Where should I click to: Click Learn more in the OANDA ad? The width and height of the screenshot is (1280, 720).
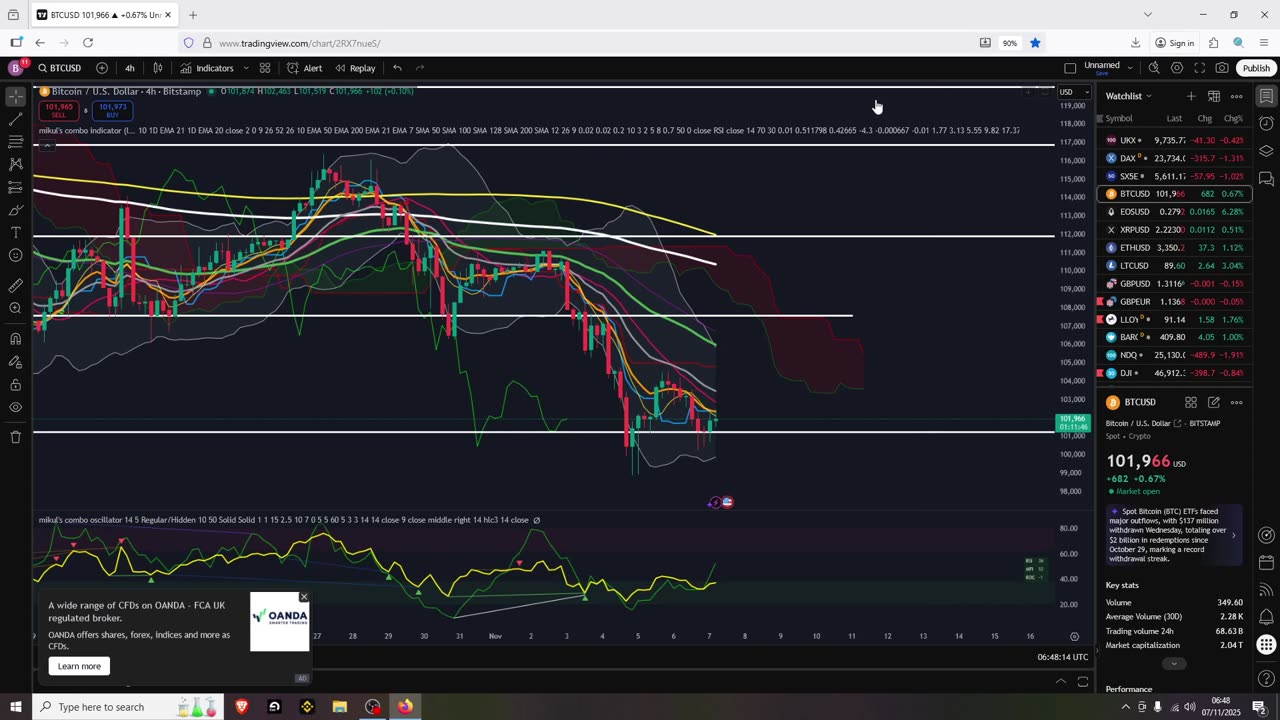(x=79, y=666)
